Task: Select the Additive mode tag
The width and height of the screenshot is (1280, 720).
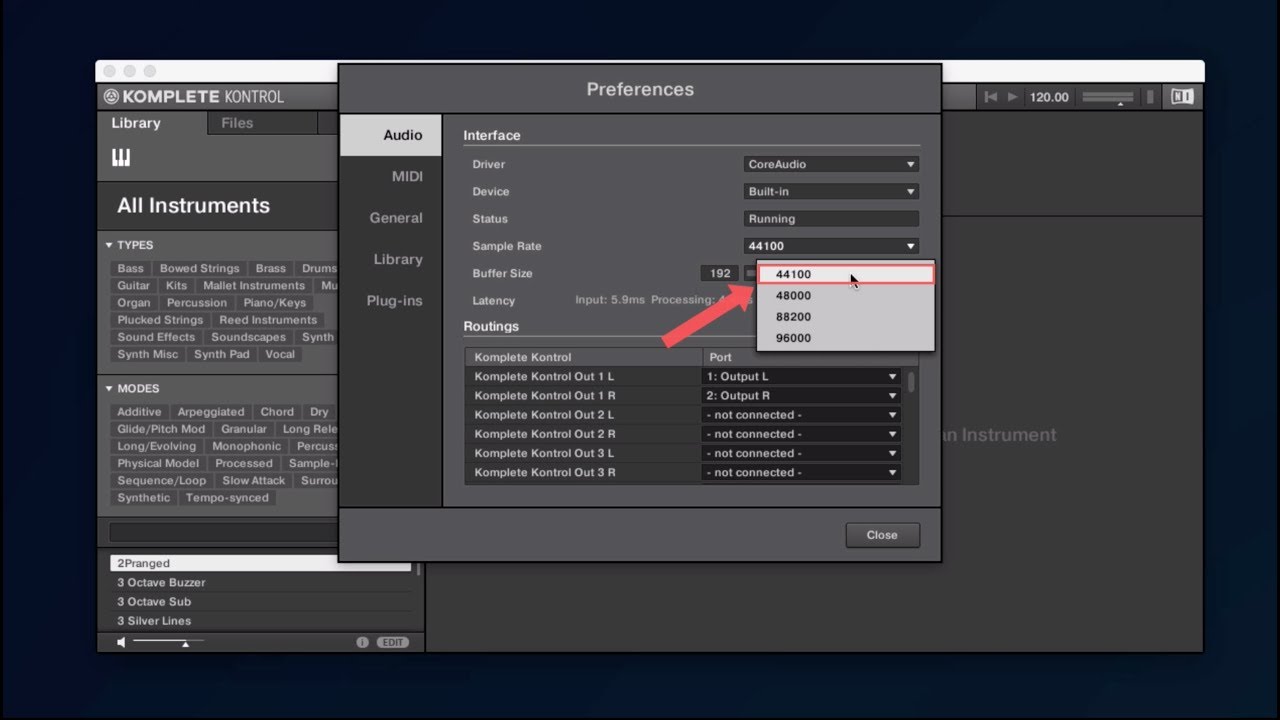Action: tap(139, 412)
